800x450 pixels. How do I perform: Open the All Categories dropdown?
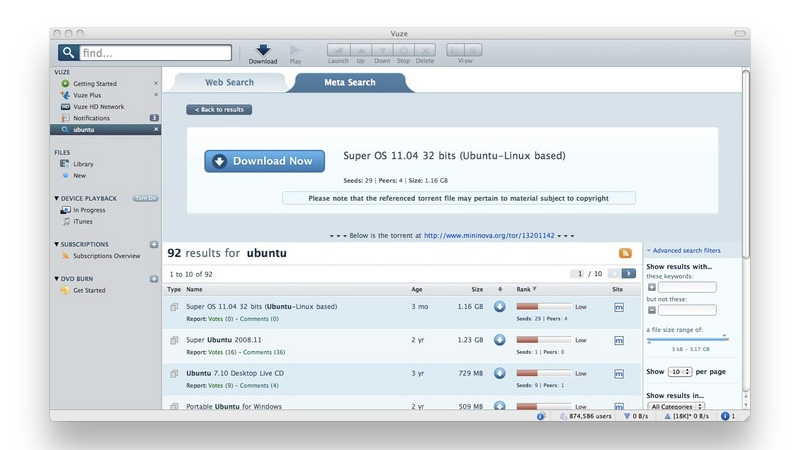(676, 407)
